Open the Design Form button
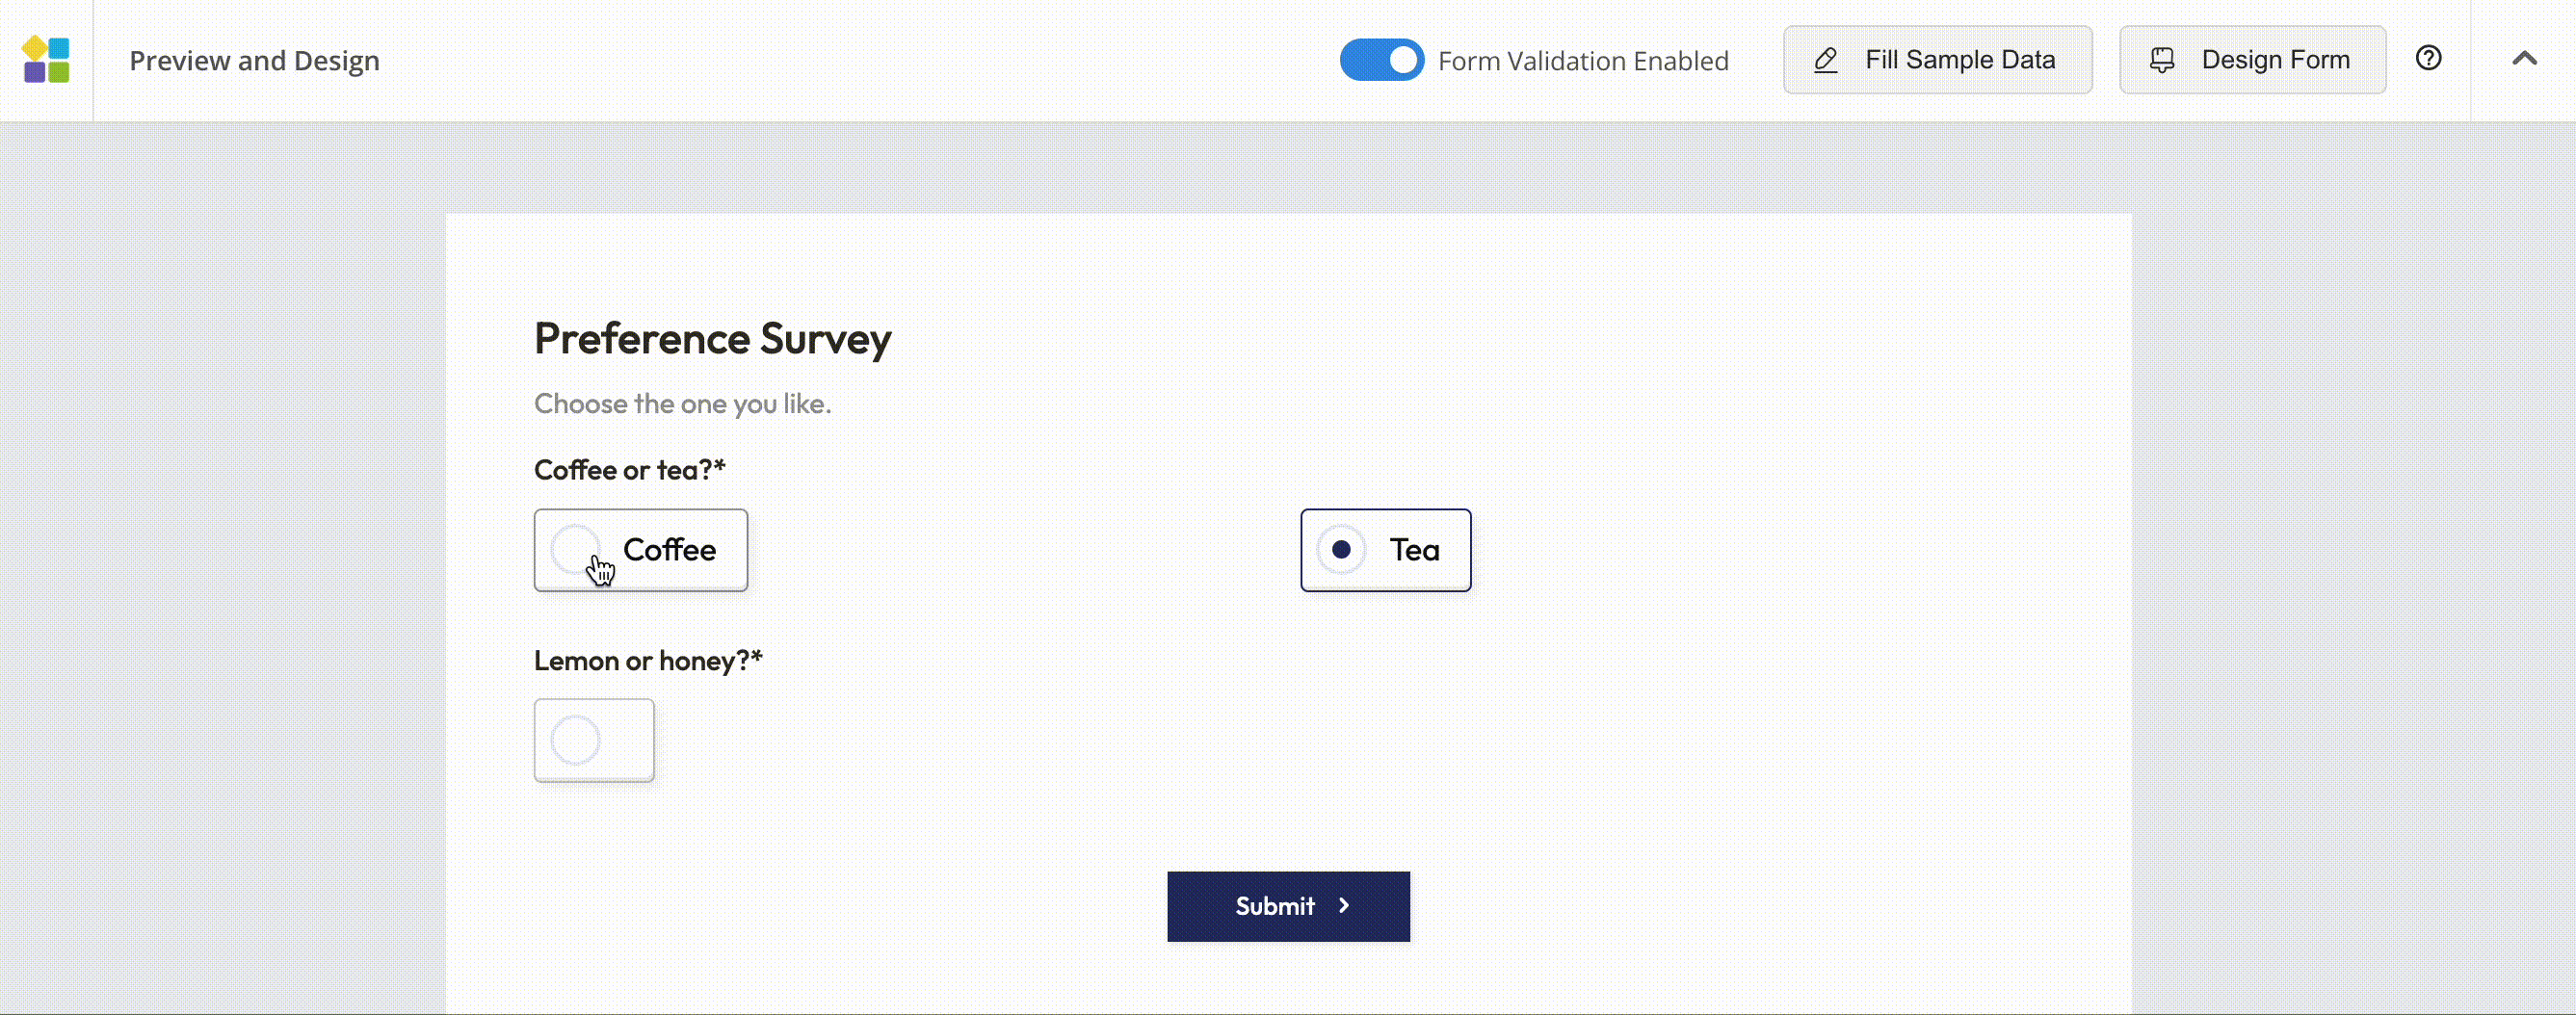 2252,60
